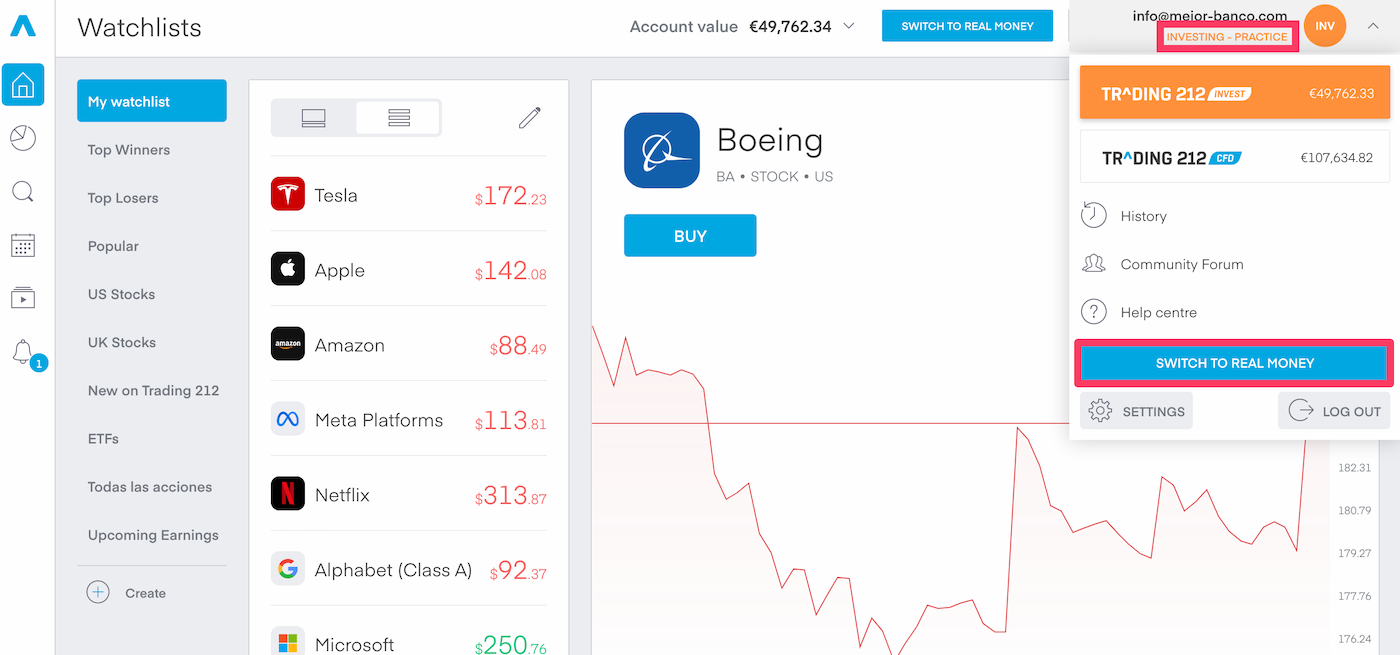This screenshot has height=655, width=1400.
Task: Switch to the list view layout toggle
Action: [398, 118]
